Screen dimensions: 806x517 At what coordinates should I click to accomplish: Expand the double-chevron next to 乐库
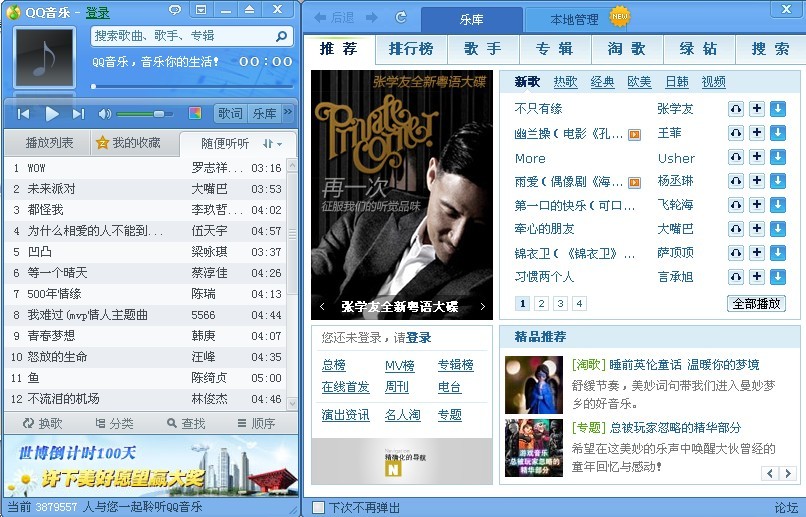tap(288, 113)
